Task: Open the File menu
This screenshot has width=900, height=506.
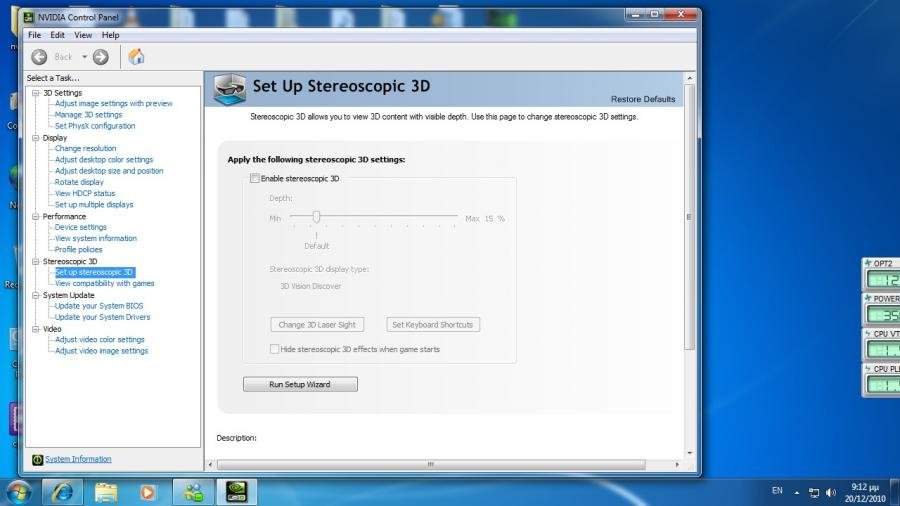Action: 34,35
